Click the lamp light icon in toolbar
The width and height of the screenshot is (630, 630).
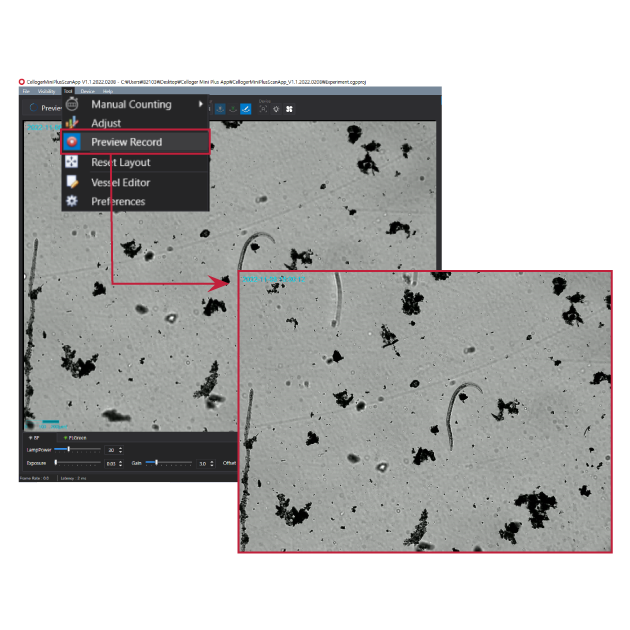pyautogui.click(x=276, y=108)
